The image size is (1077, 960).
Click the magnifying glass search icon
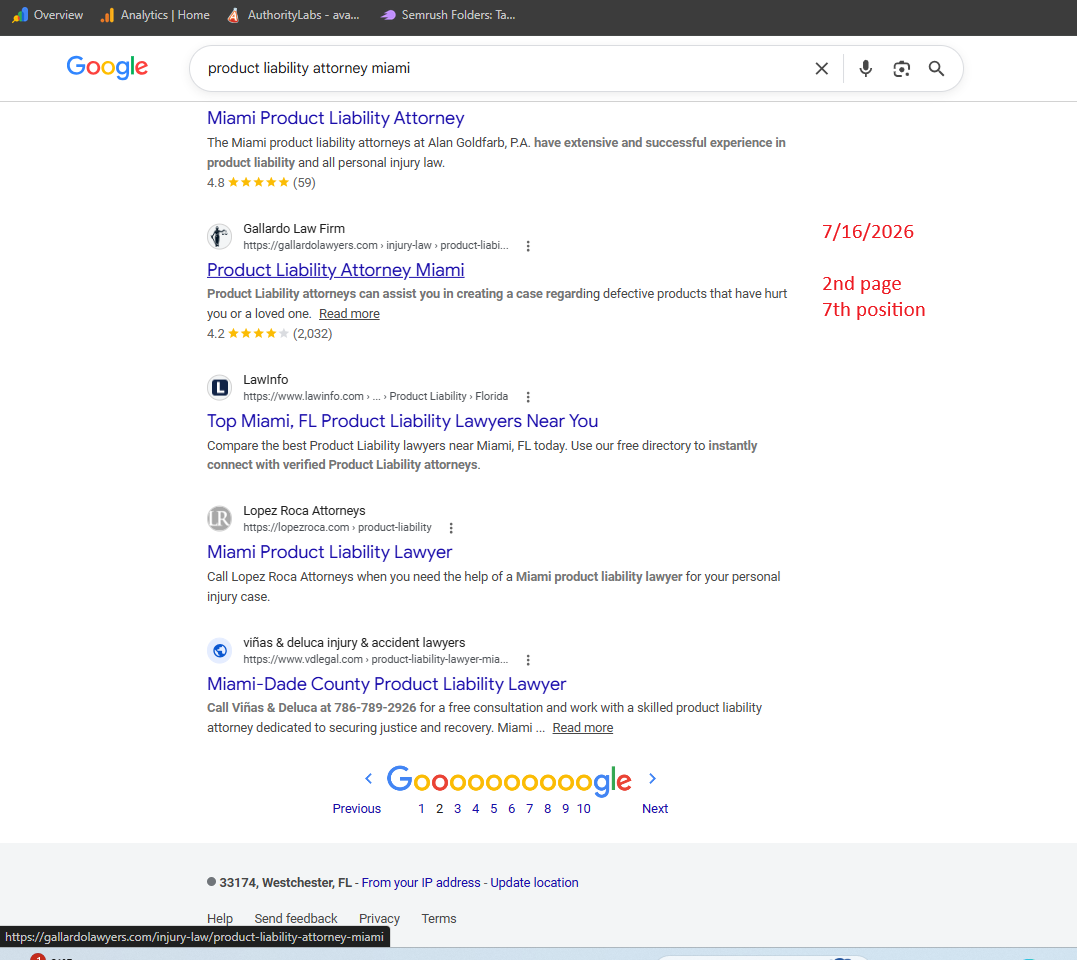pos(936,69)
